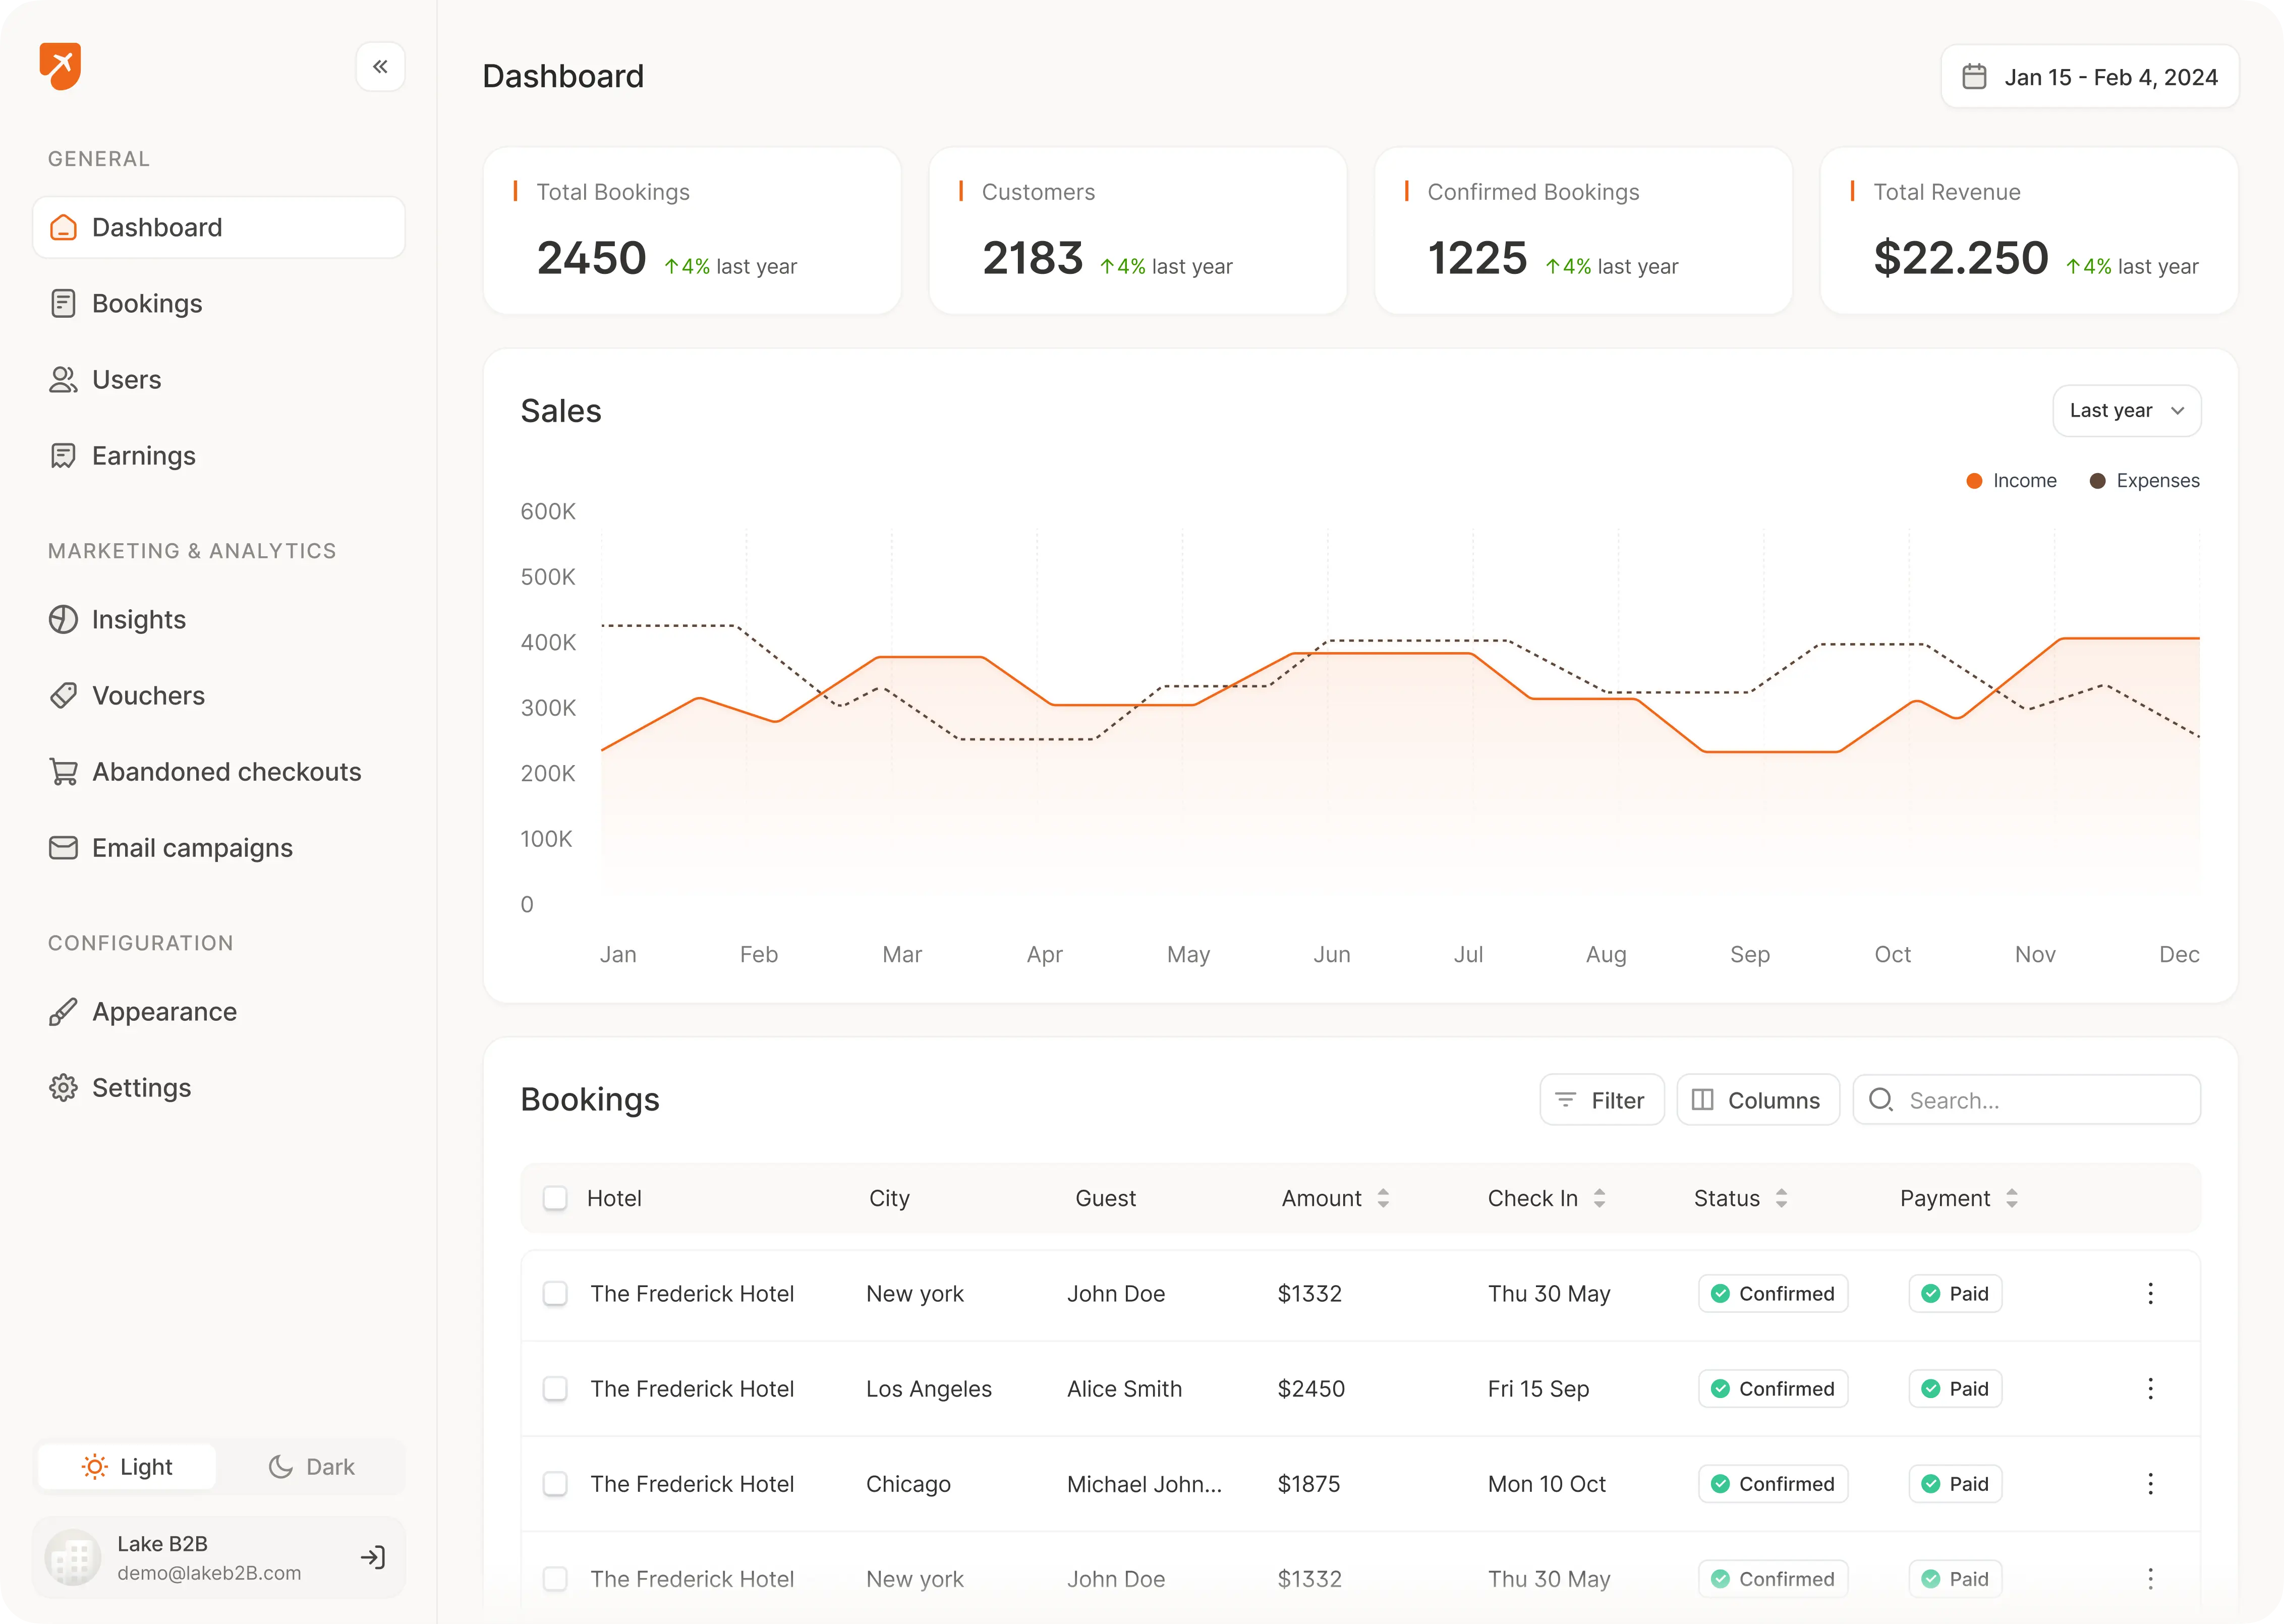This screenshot has width=2284, height=1624.
Task: Click the Filter button in the Bookings section
Action: pyautogui.click(x=1601, y=1100)
